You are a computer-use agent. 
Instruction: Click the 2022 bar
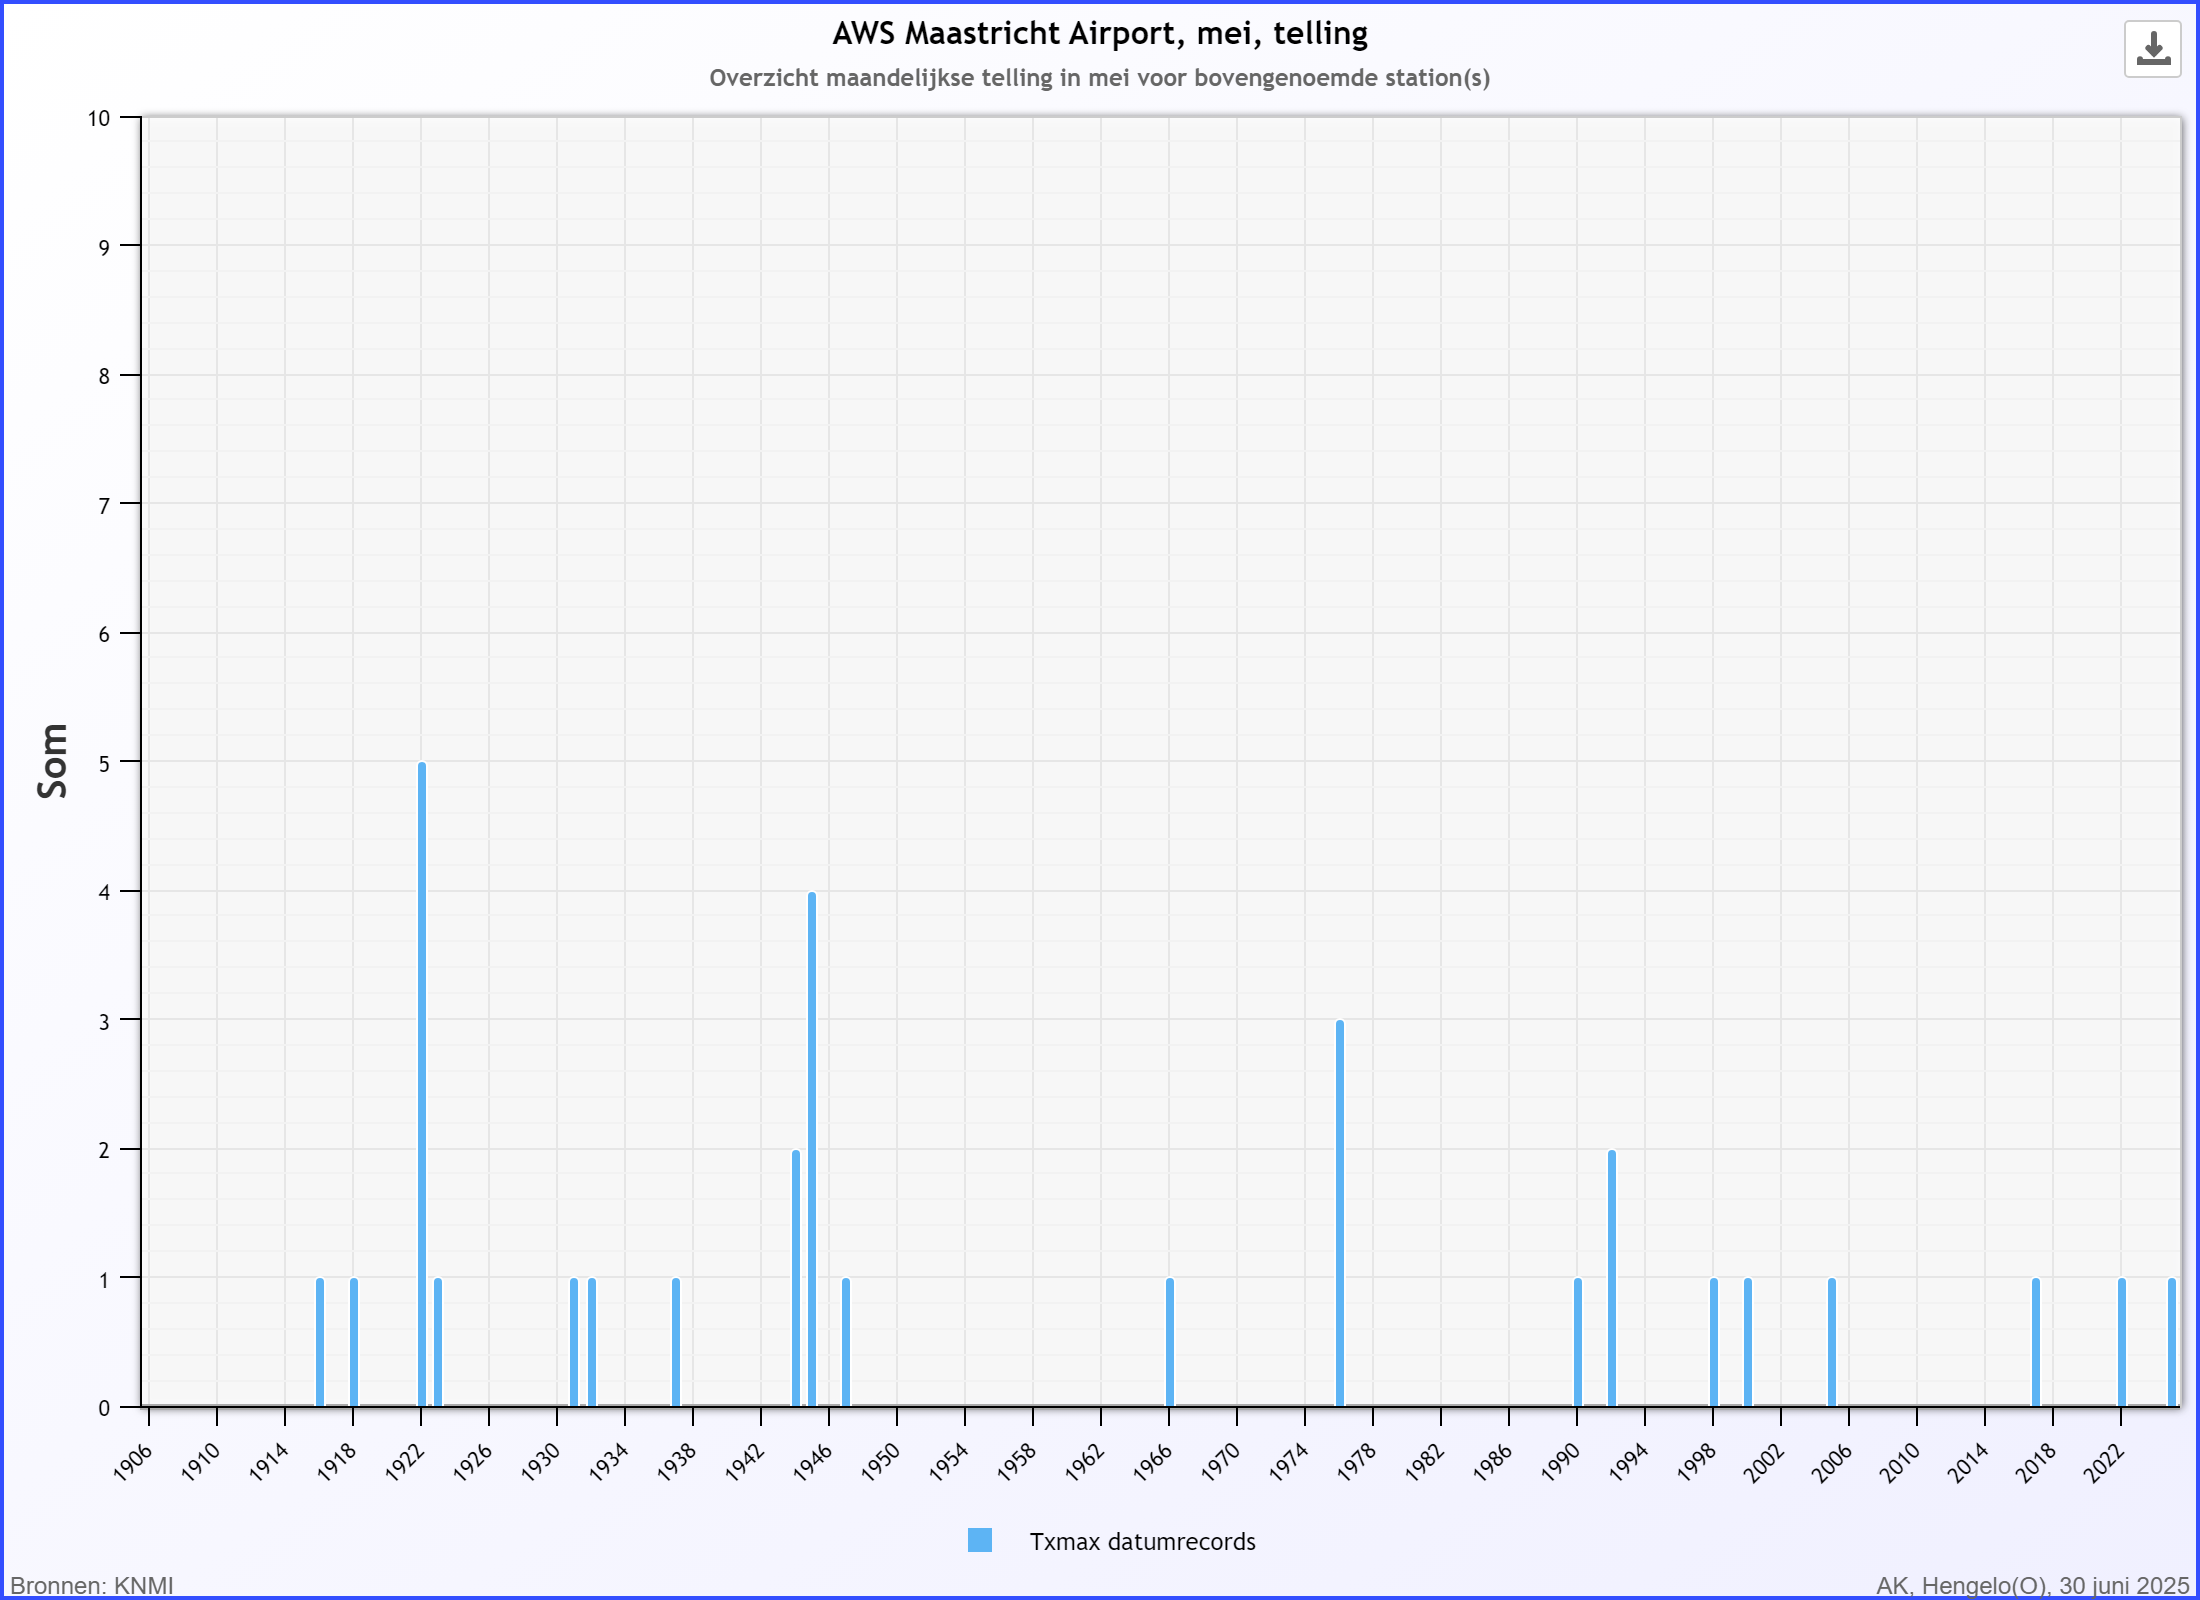[x=2122, y=1343]
